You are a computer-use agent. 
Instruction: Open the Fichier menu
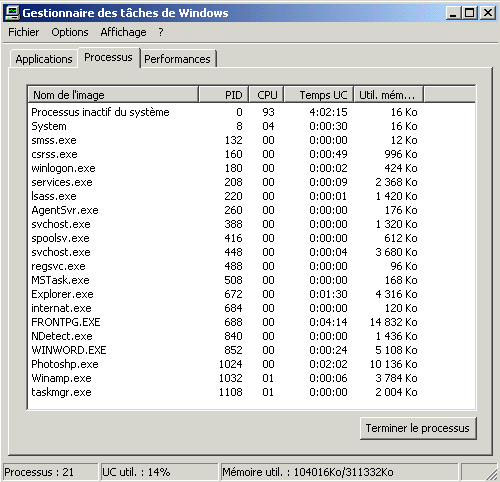tap(23, 32)
